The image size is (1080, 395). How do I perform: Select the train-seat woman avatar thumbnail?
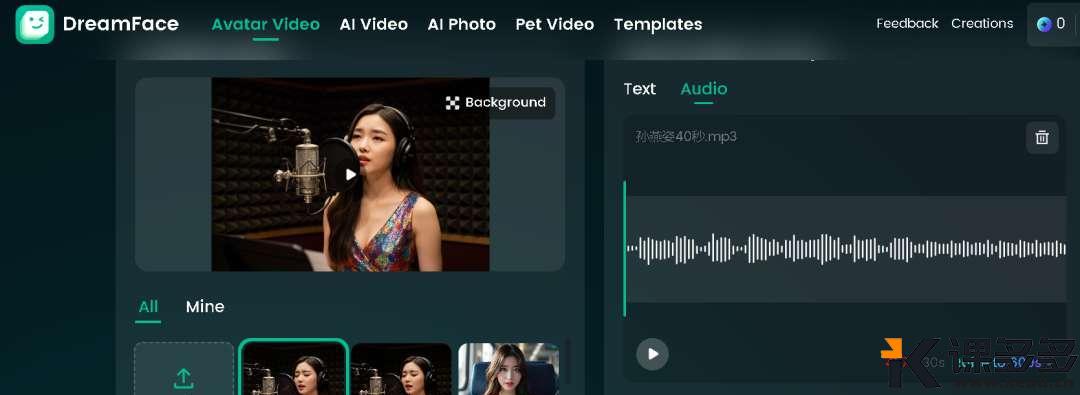[x=508, y=369]
